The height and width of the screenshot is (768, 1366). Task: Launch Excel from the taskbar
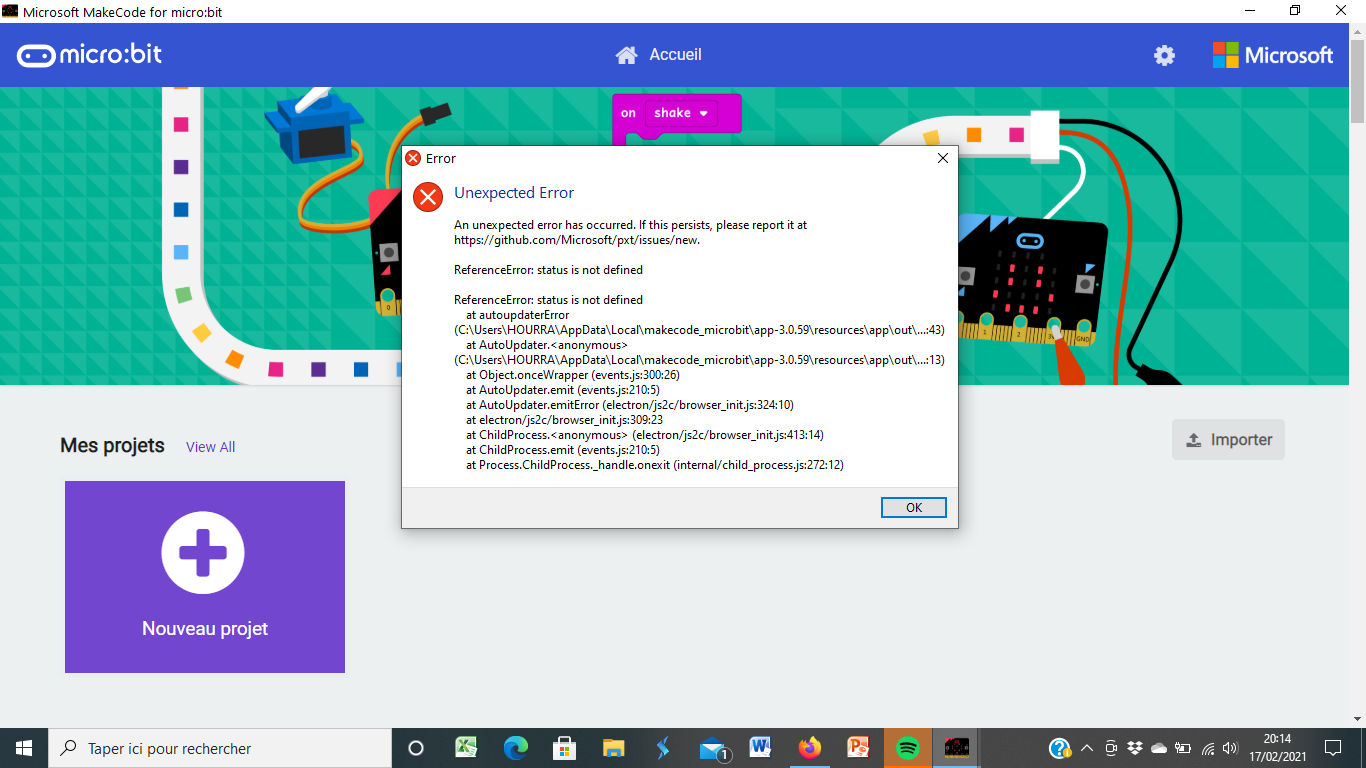click(x=466, y=748)
